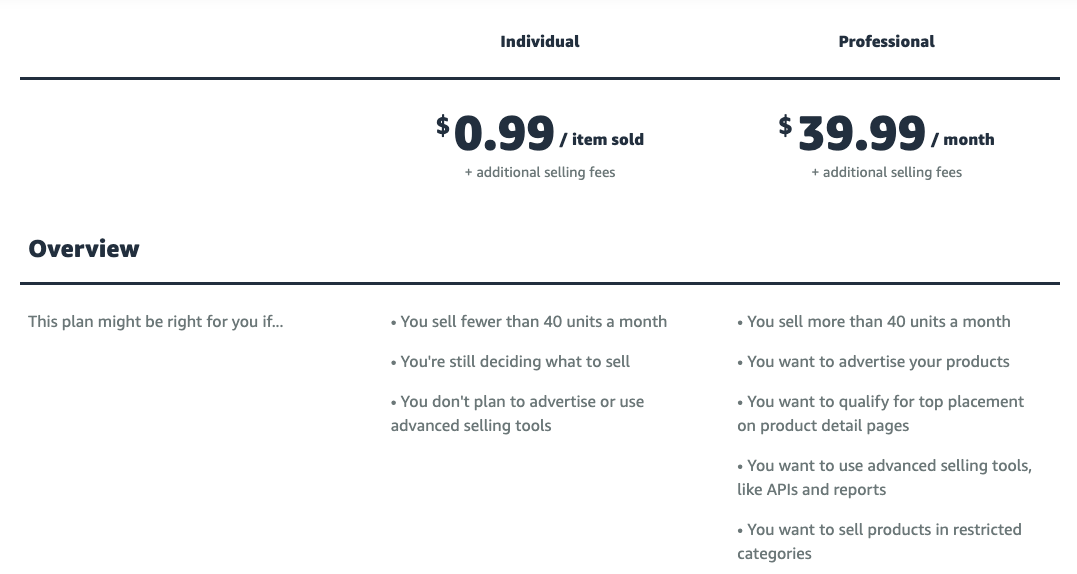Click the "/ month" pricing label
The image size is (1077, 574).
coord(963,140)
